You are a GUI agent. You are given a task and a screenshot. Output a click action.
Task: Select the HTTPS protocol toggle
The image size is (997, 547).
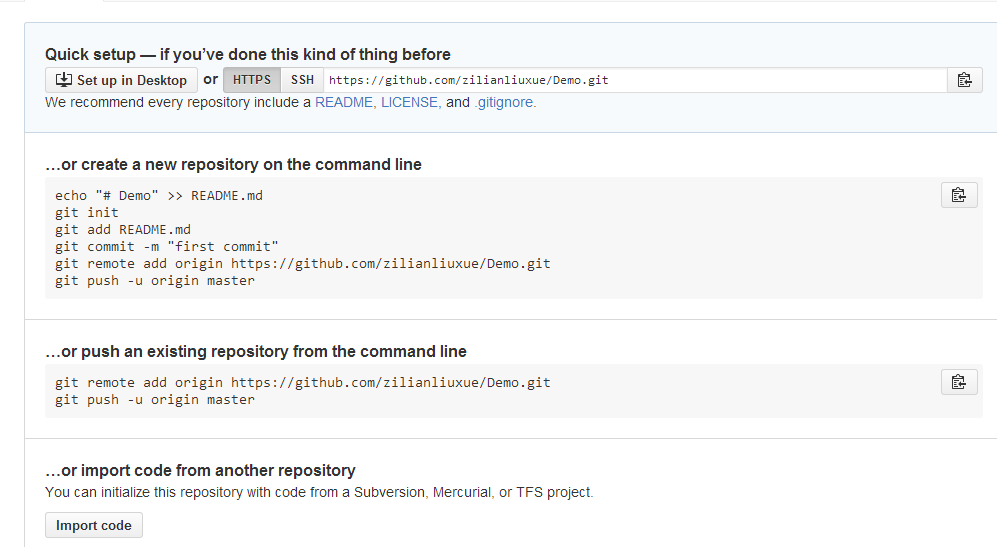click(x=252, y=80)
